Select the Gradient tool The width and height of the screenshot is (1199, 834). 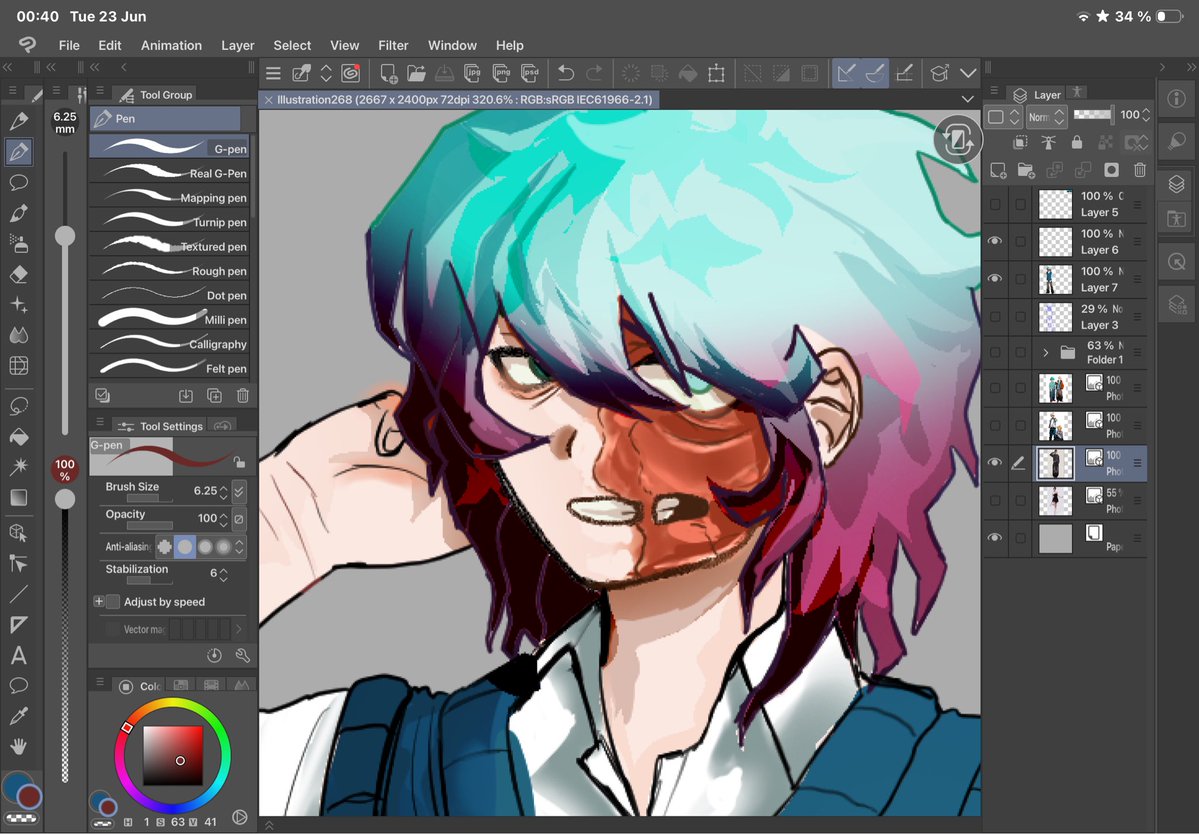pos(19,498)
